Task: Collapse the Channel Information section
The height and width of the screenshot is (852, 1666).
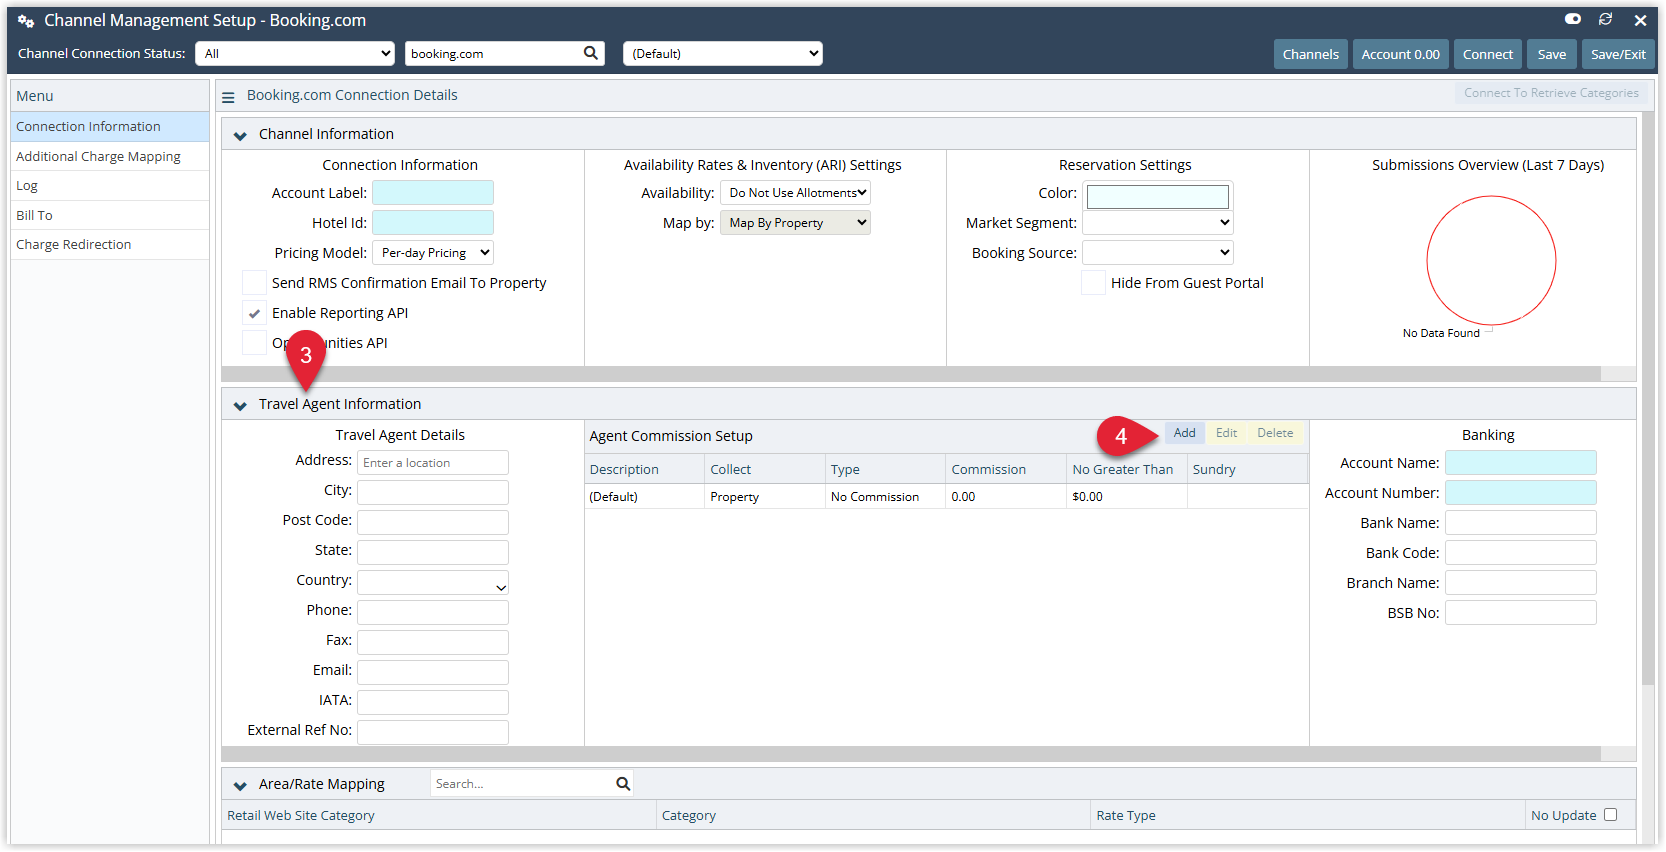Action: 240,135
